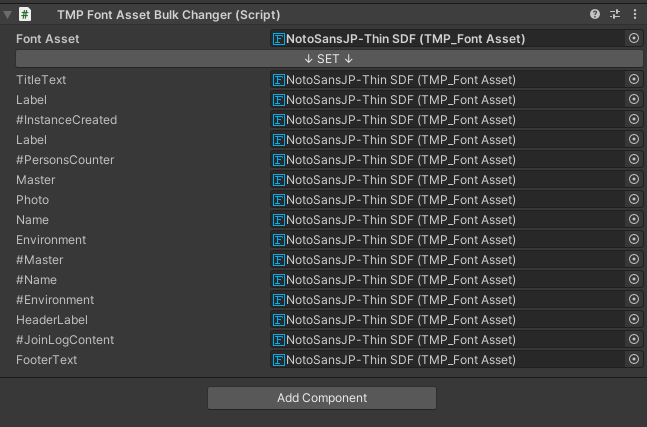The image size is (647, 427).
Task: Collapse the TMP Font Asset Bulk Changer component
Action: click(x=7, y=15)
